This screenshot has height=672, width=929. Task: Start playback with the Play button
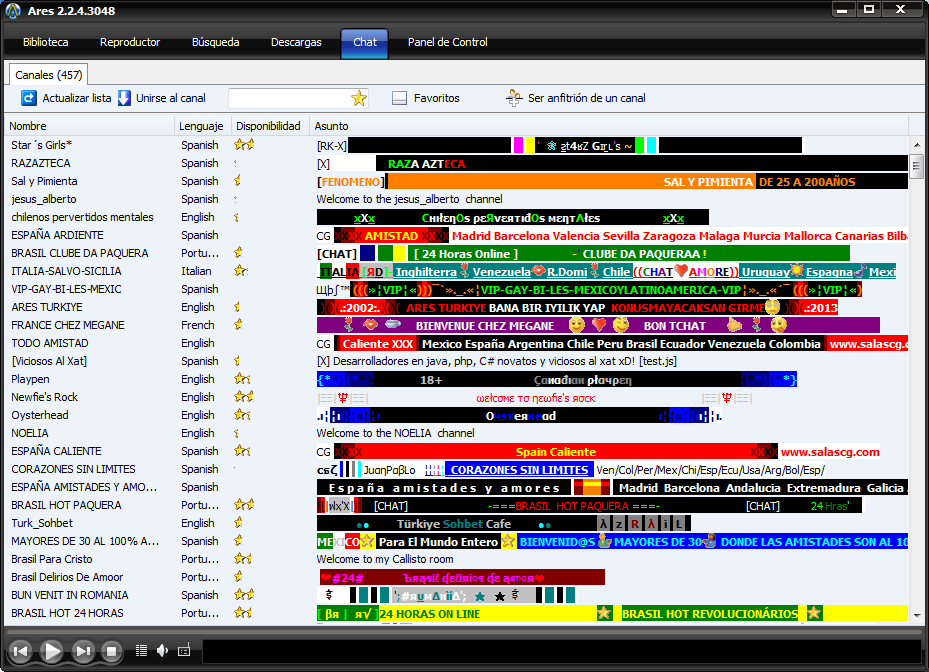click(x=52, y=651)
